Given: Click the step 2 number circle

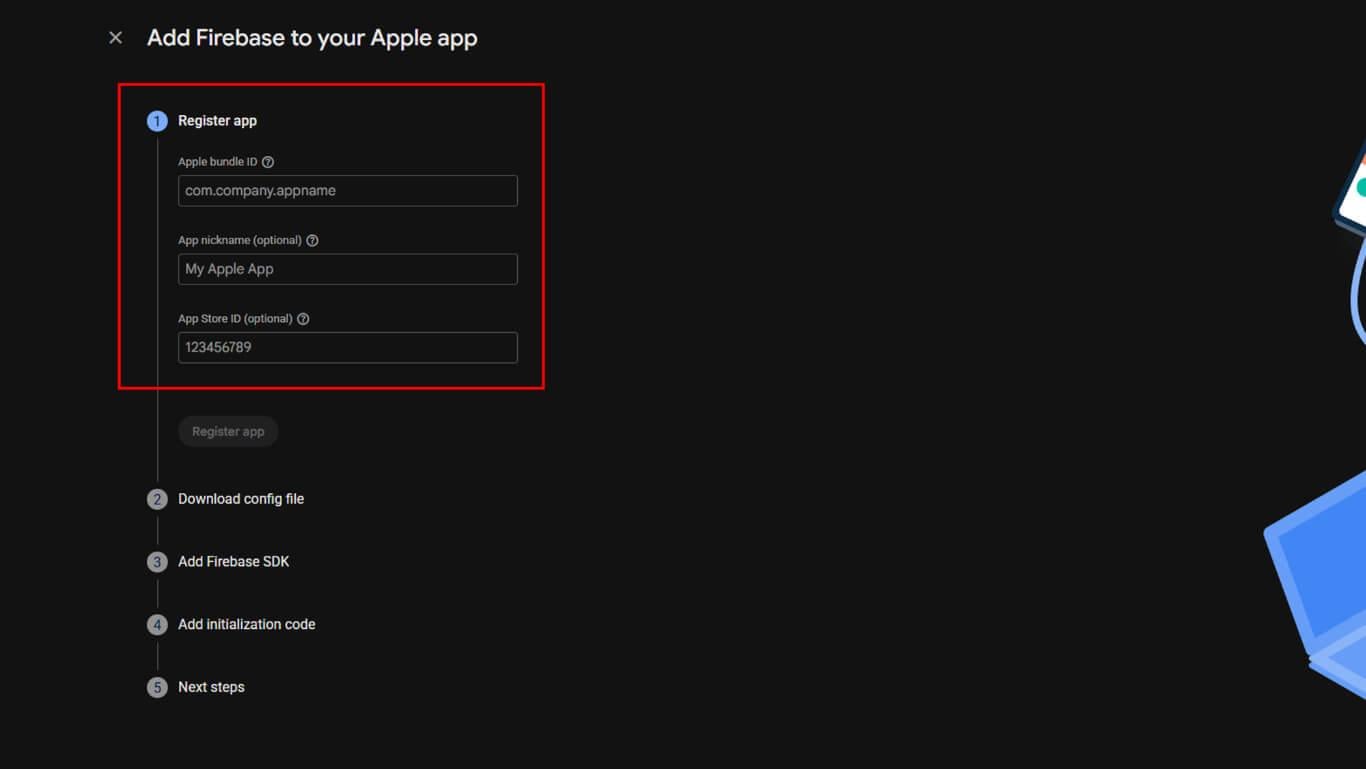Looking at the screenshot, I should coord(157,499).
